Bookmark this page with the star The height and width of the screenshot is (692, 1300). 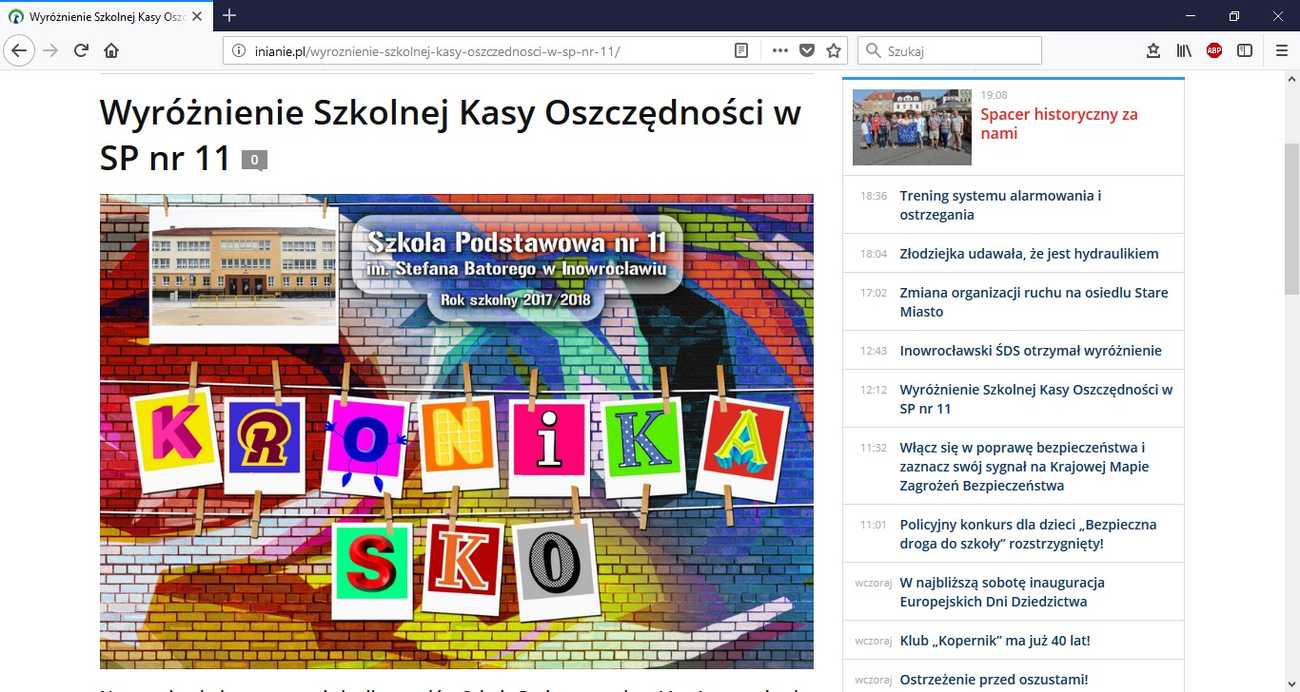pos(834,50)
